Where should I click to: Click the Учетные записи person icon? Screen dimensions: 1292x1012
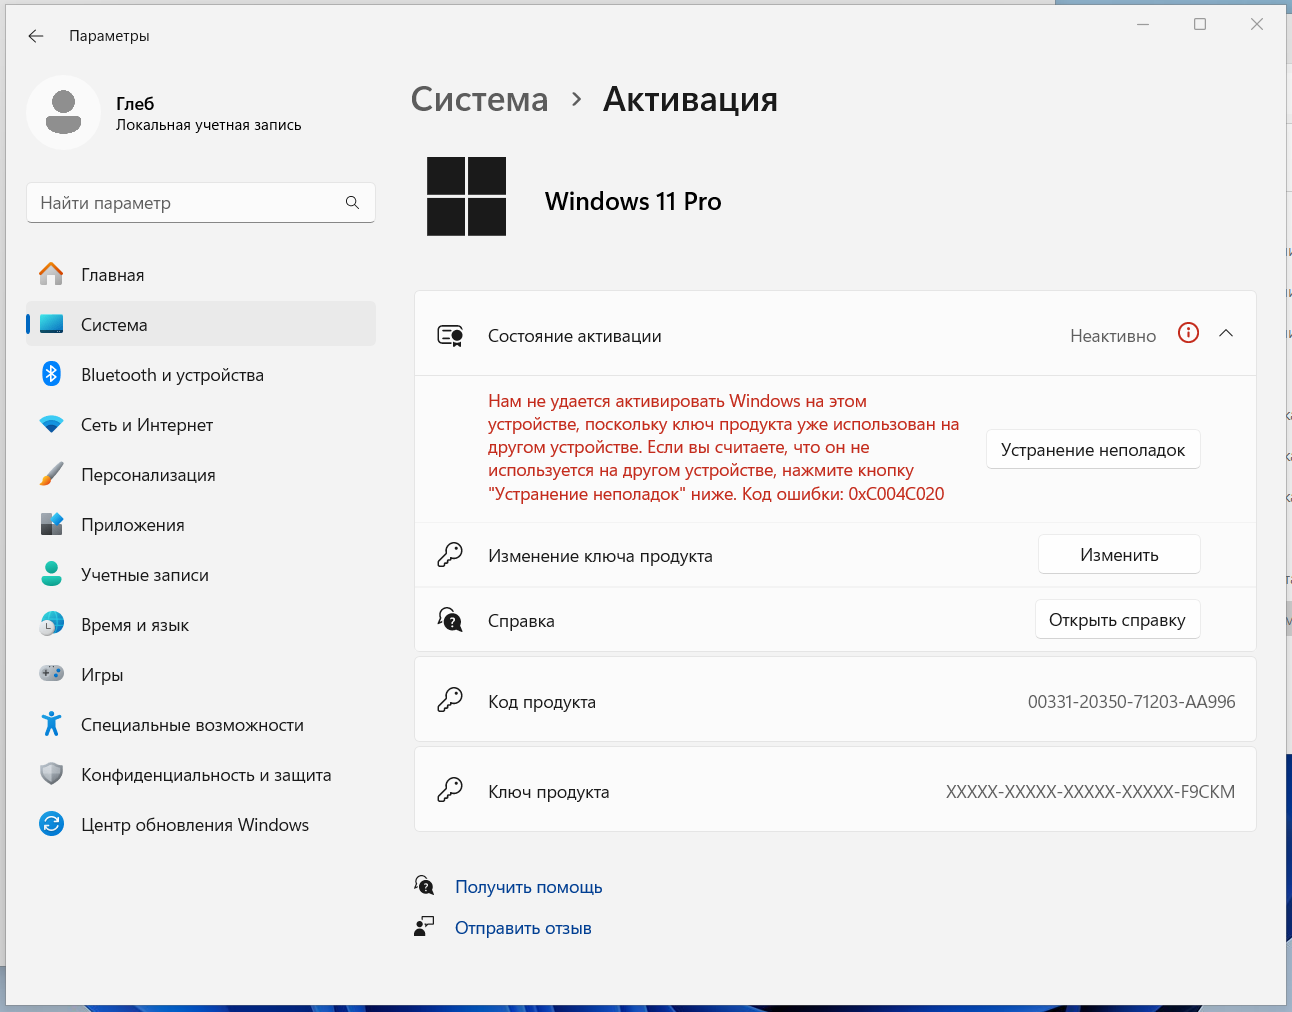pyautogui.click(x=51, y=574)
